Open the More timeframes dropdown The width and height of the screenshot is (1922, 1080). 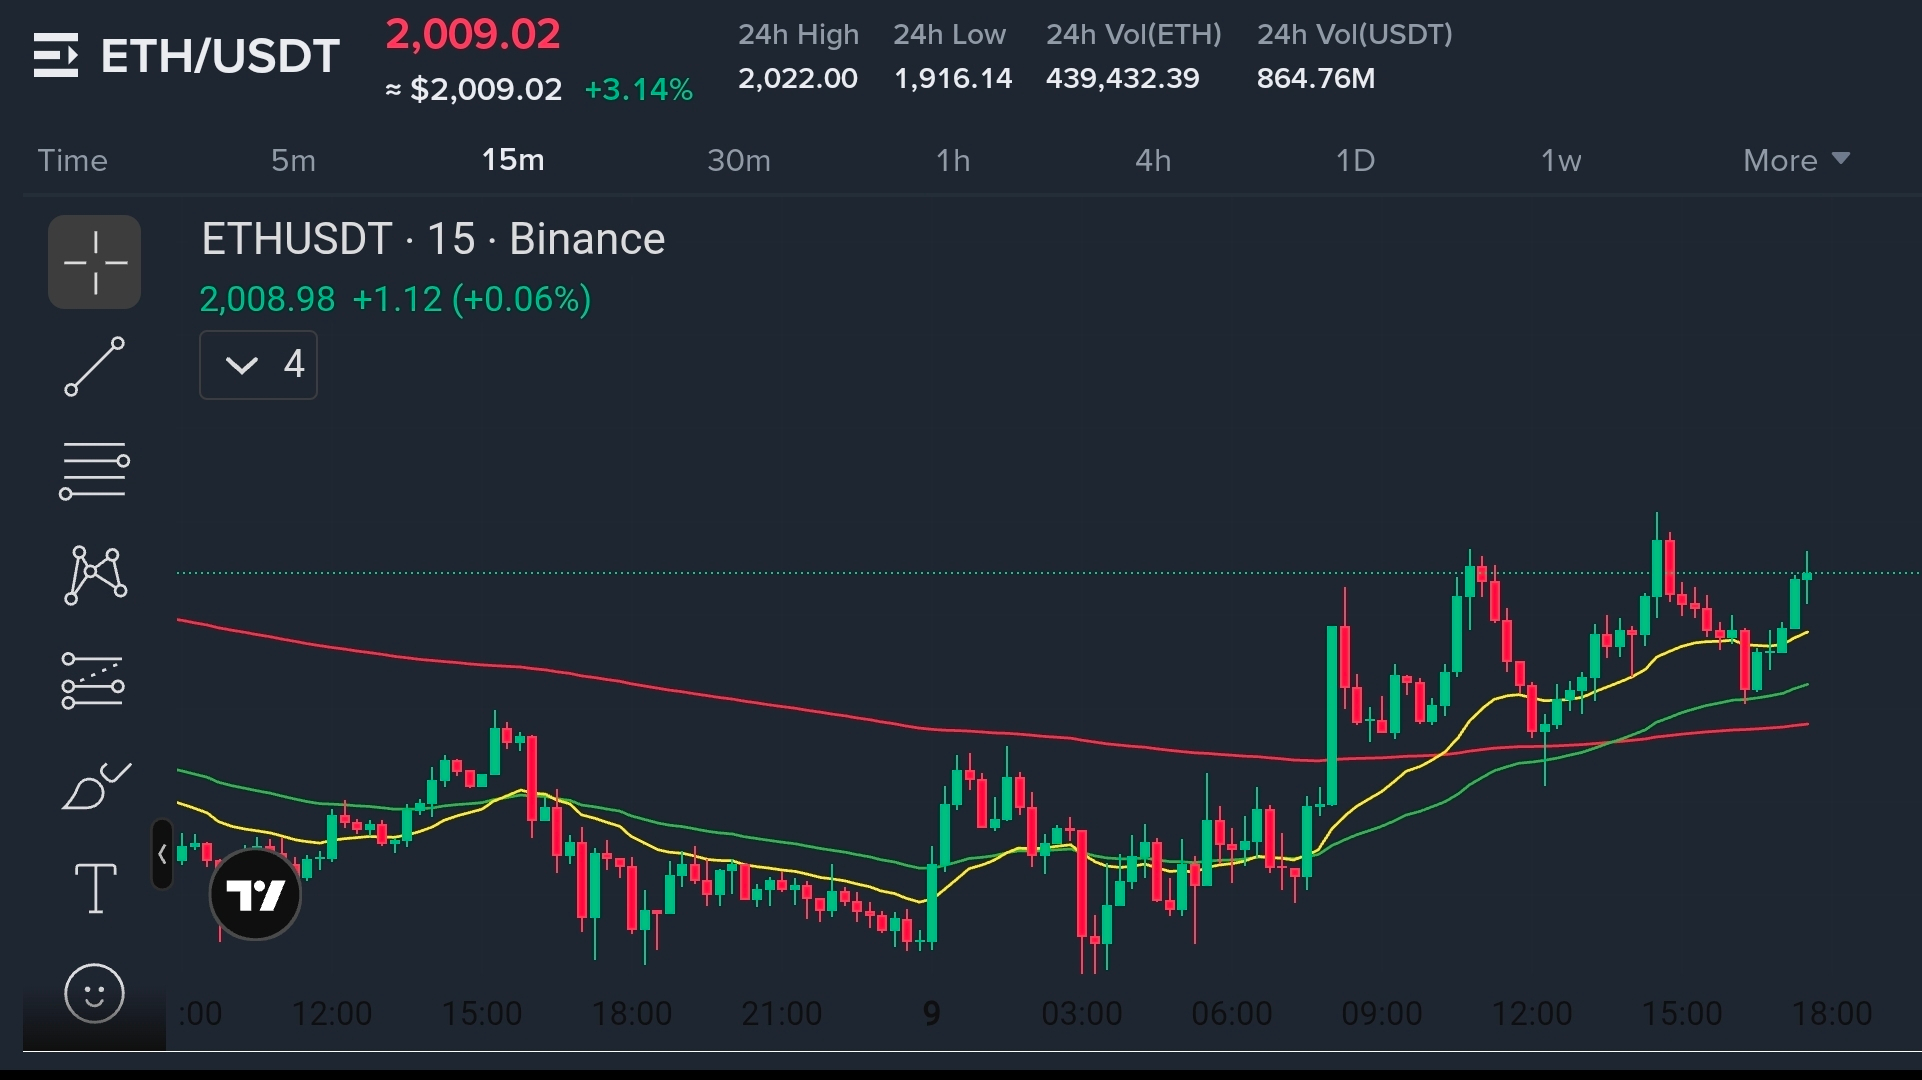pos(1796,160)
